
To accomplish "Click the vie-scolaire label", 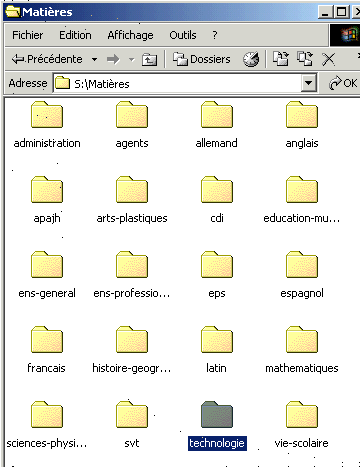I will click(302, 443).
